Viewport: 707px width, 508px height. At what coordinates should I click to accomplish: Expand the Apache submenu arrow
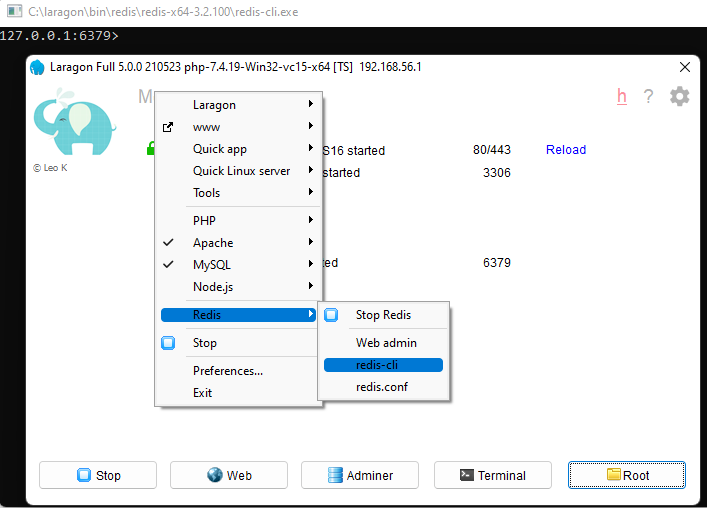click(x=311, y=242)
